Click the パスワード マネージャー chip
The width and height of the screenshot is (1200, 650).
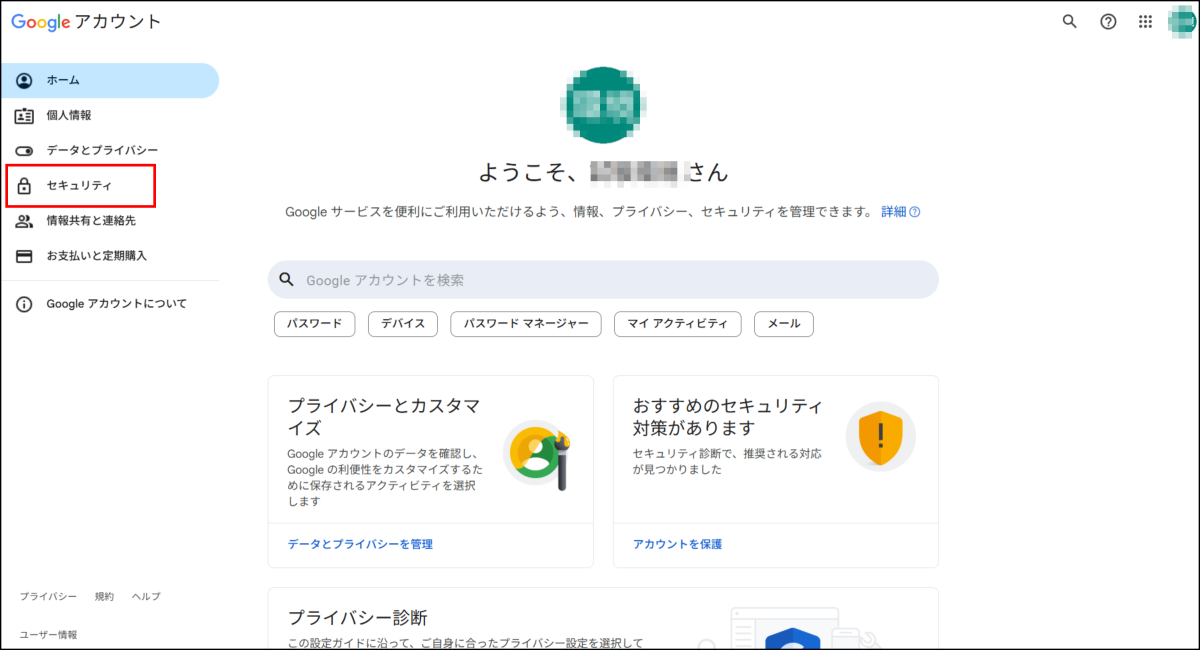tap(526, 324)
